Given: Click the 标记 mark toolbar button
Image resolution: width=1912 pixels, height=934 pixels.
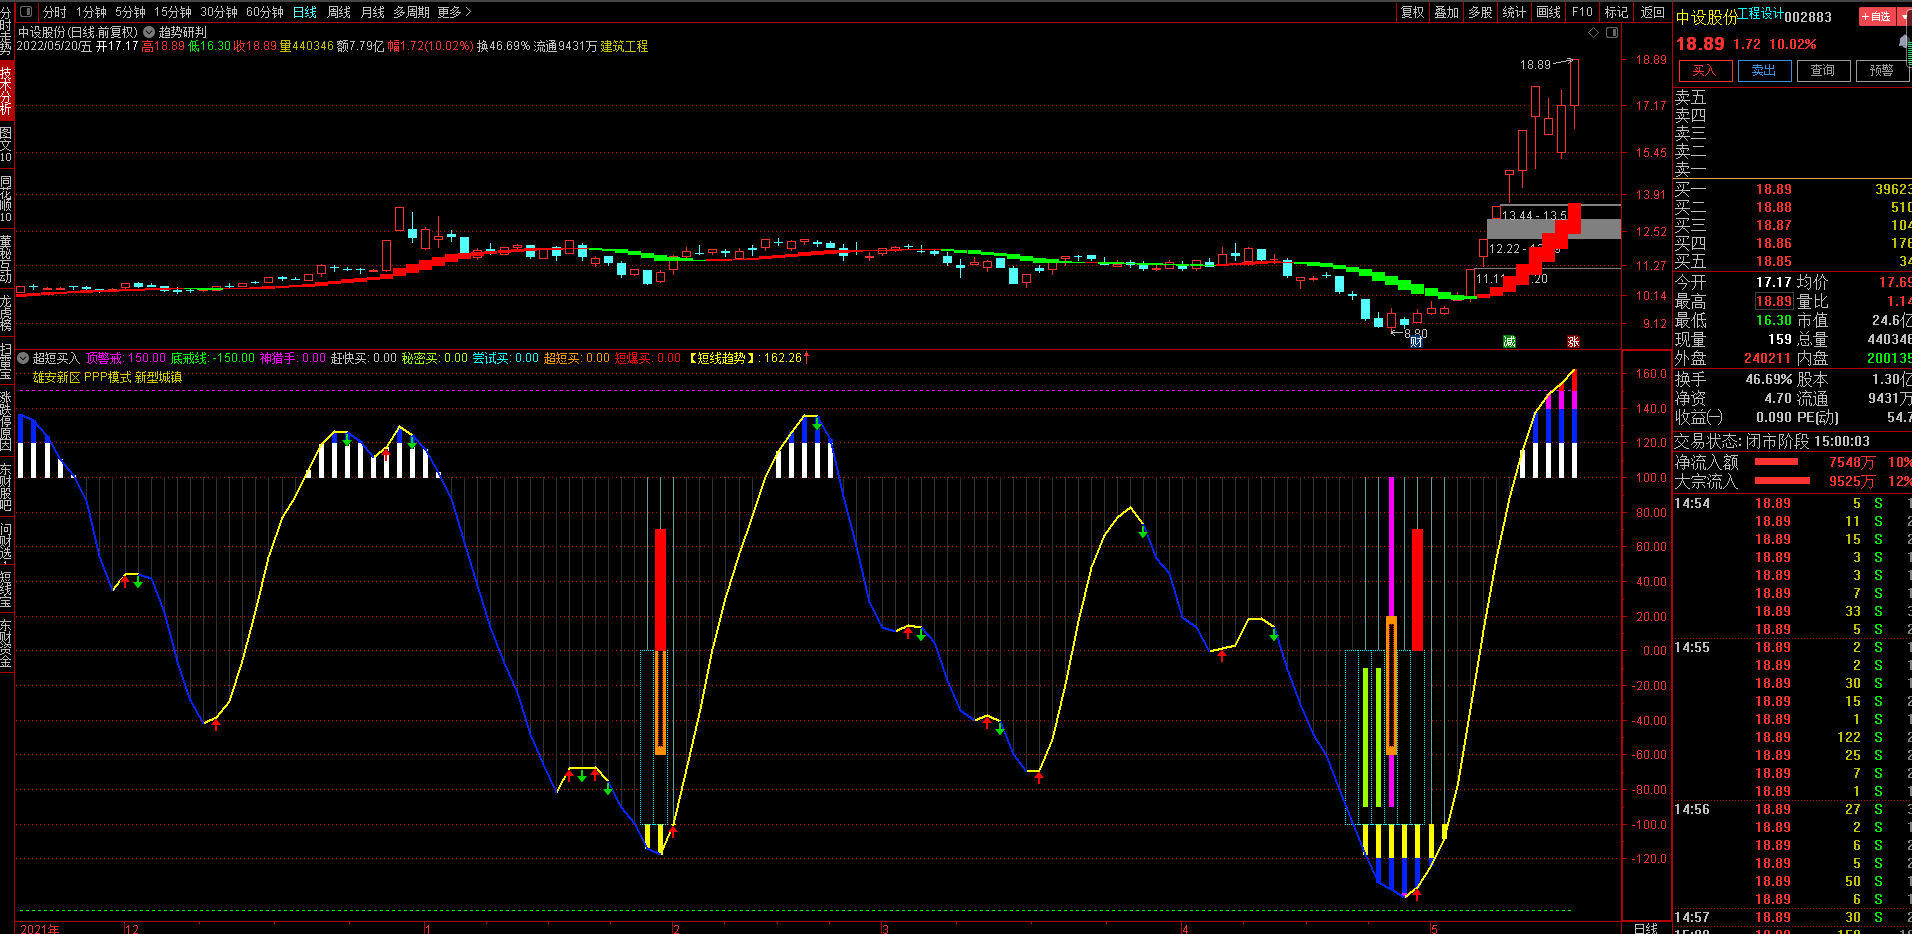Looking at the screenshot, I should click(1616, 12).
